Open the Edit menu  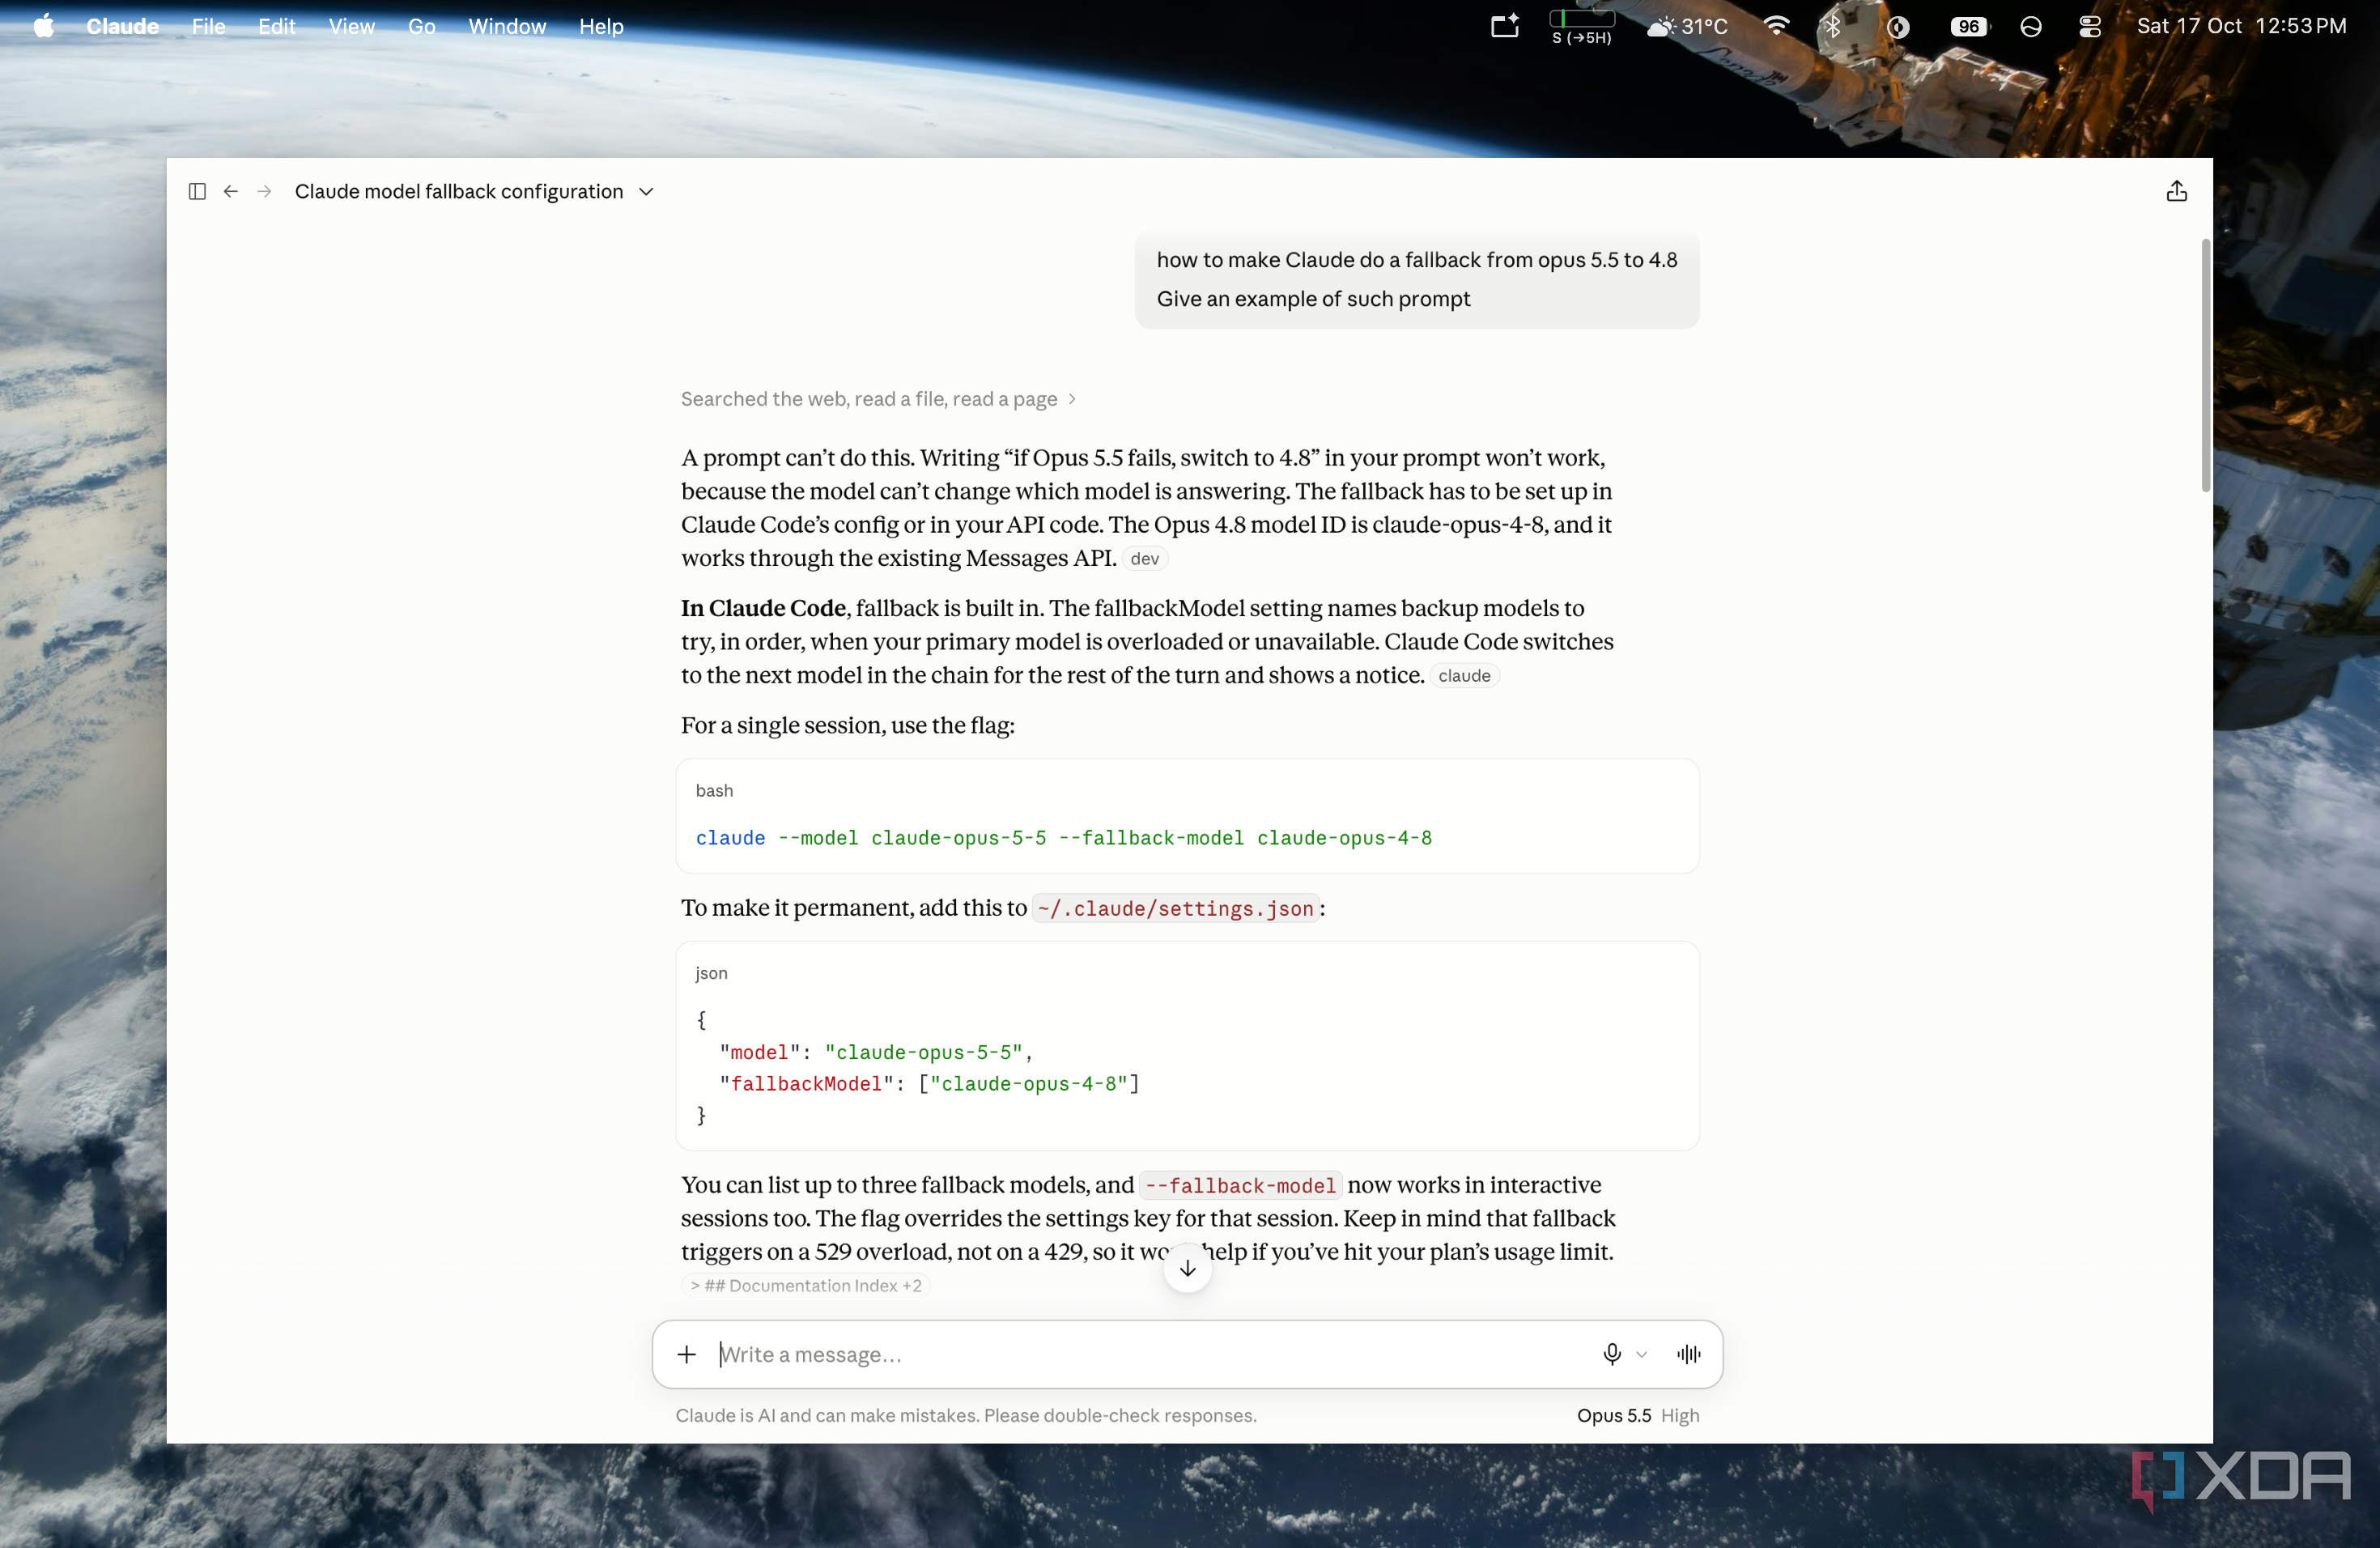pyautogui.click(x=277, y=26)
